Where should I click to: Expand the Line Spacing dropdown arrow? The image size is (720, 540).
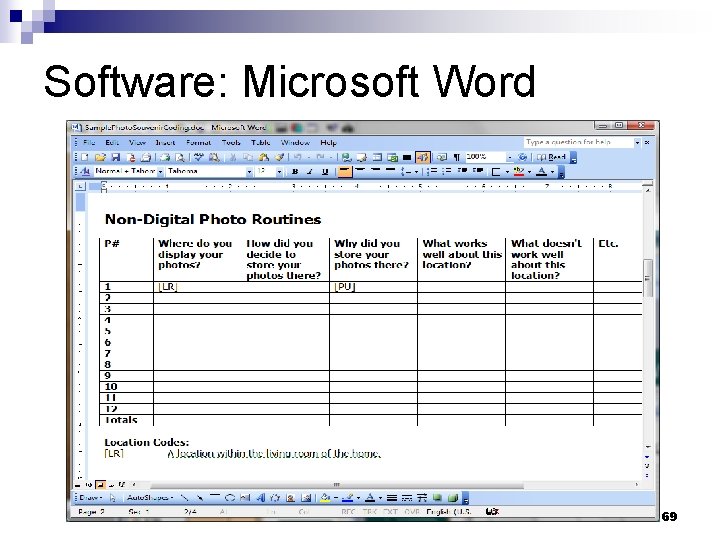pyautogui.click(x=416, y=172)
